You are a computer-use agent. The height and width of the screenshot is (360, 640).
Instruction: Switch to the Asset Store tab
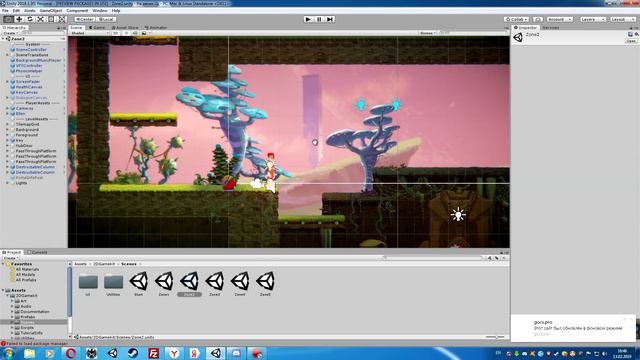pyautogui.click(x=125, y=28)
